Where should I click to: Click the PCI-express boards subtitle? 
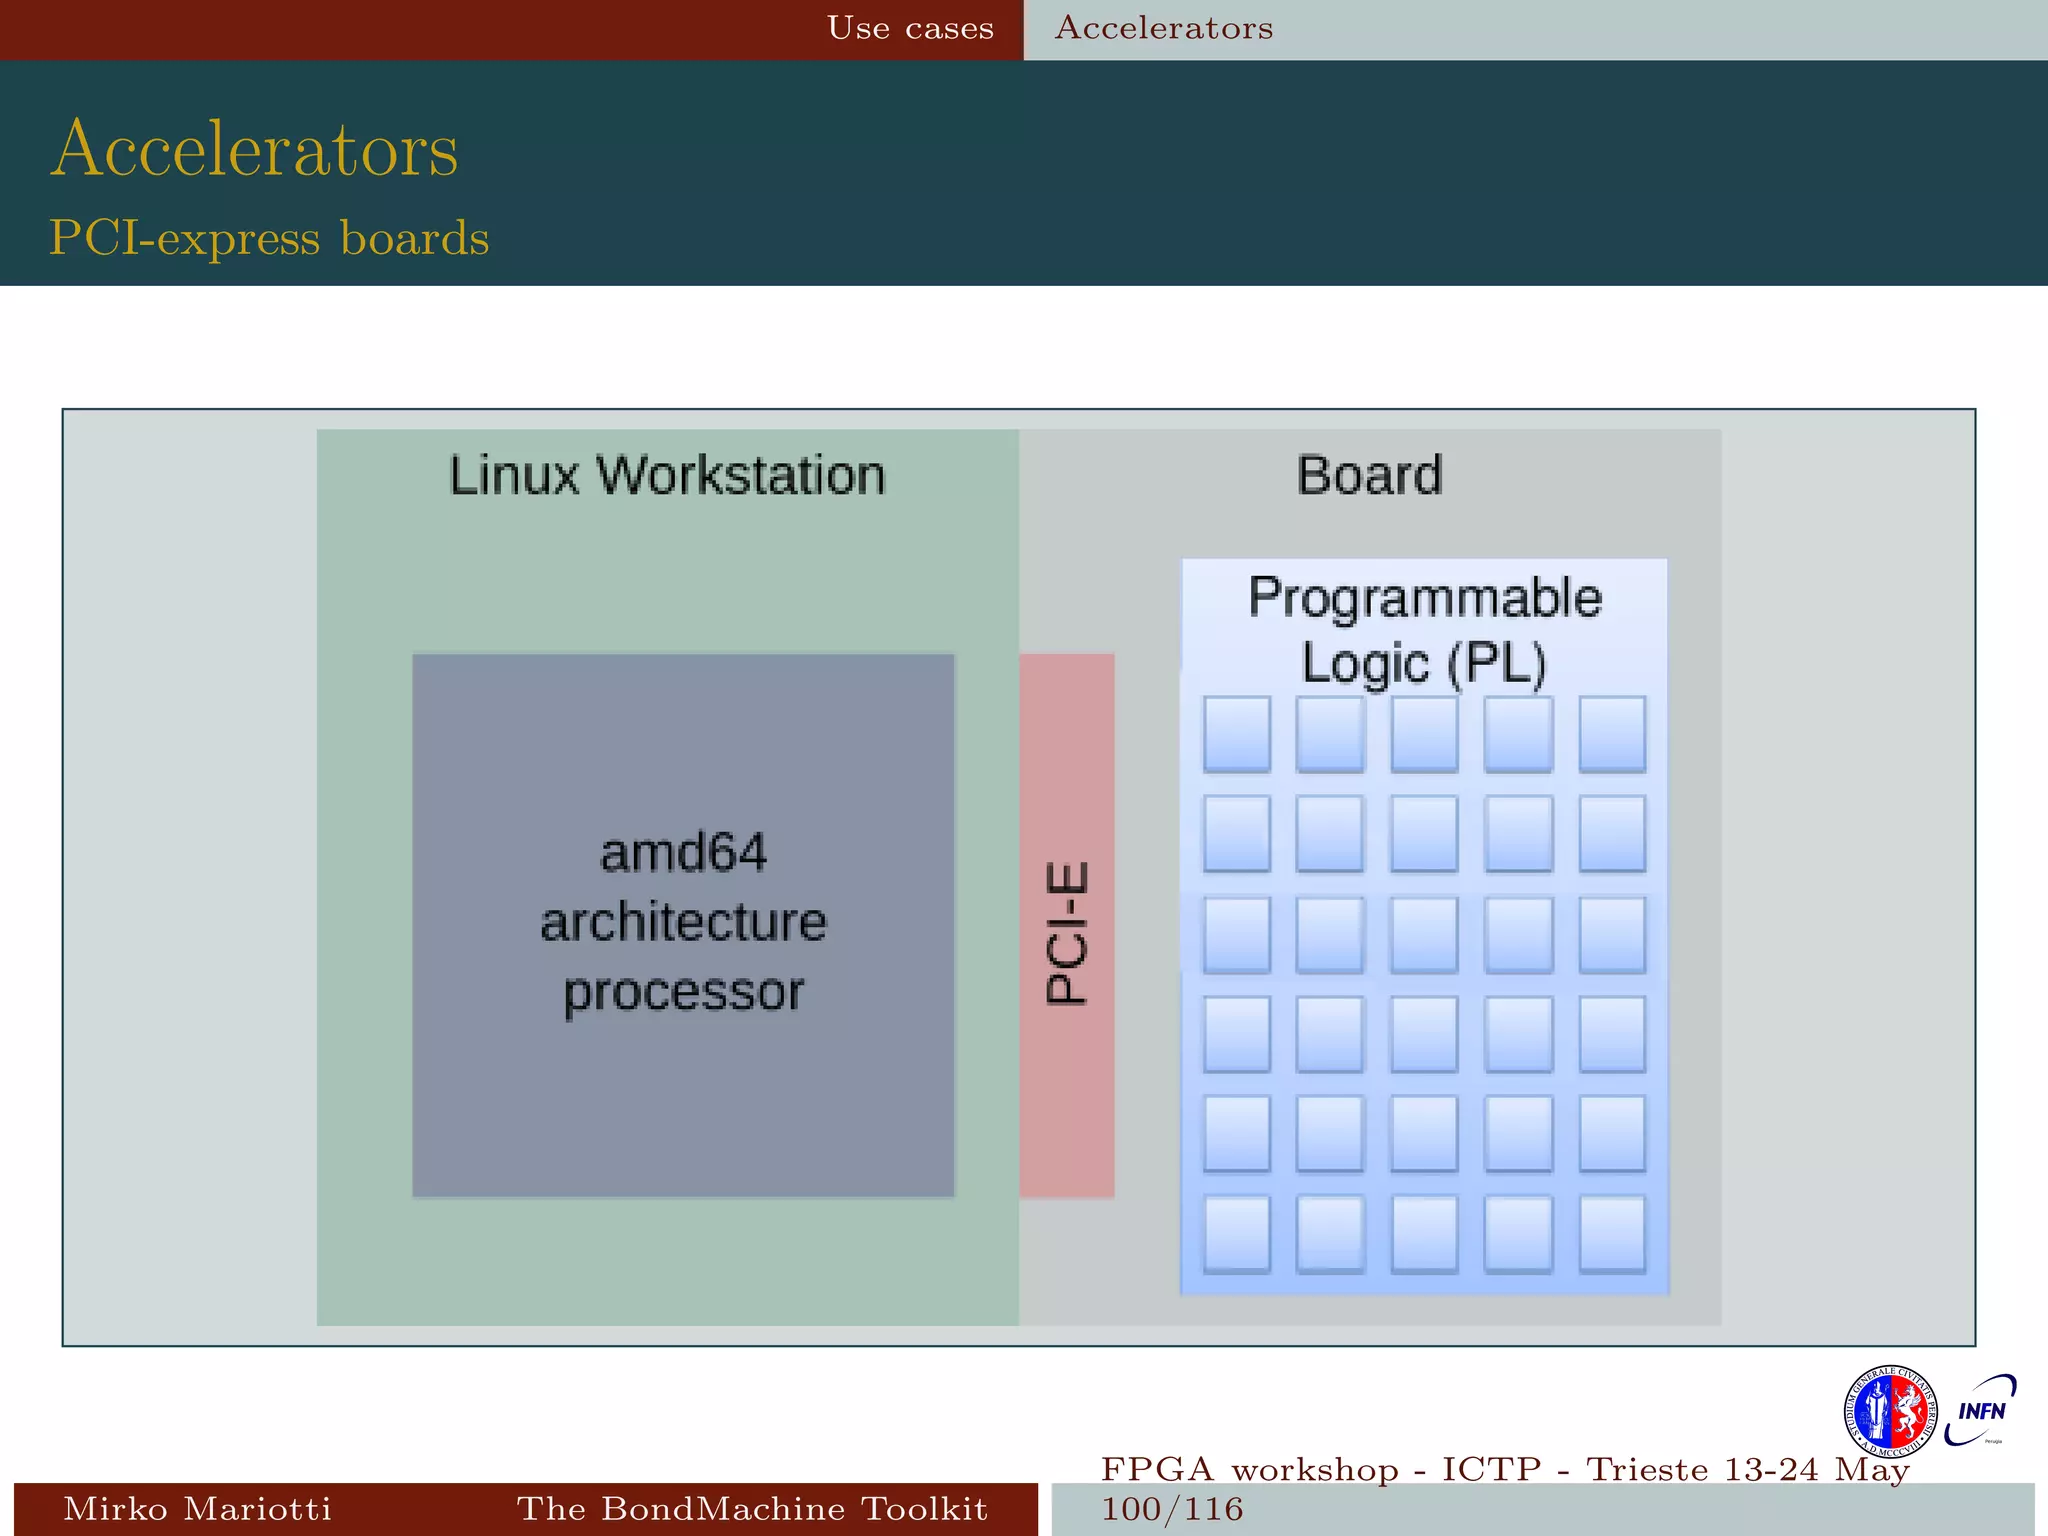pos(269,238)
